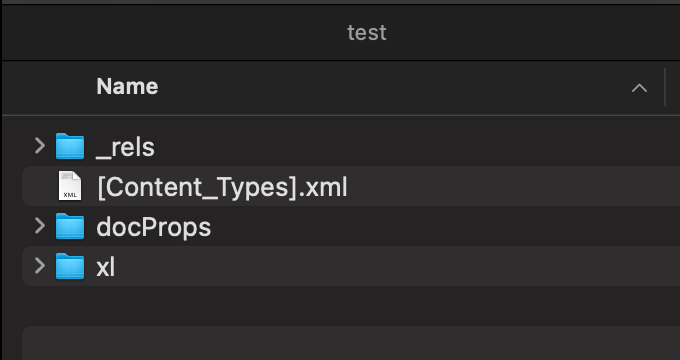
Task: Click the XML document icon for [Content_Types].xml
Action: (x=70, y=186)
